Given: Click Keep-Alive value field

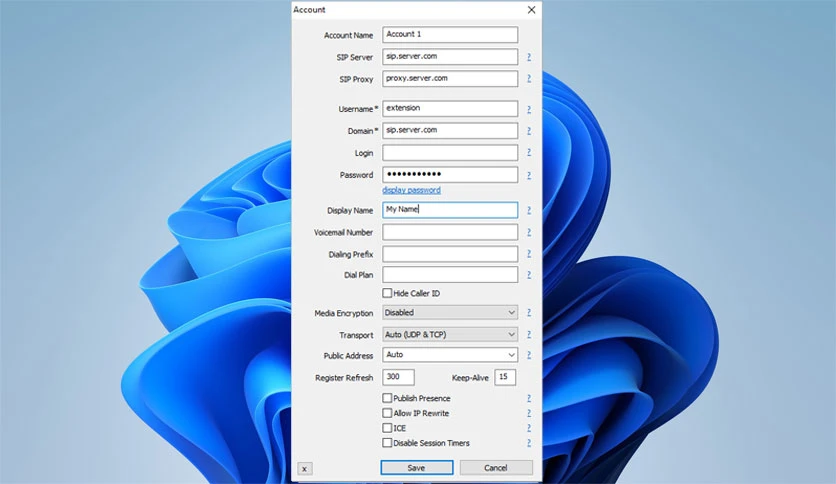Looking at the screenshot, I should pyautogui.click(x=505, y=377).
